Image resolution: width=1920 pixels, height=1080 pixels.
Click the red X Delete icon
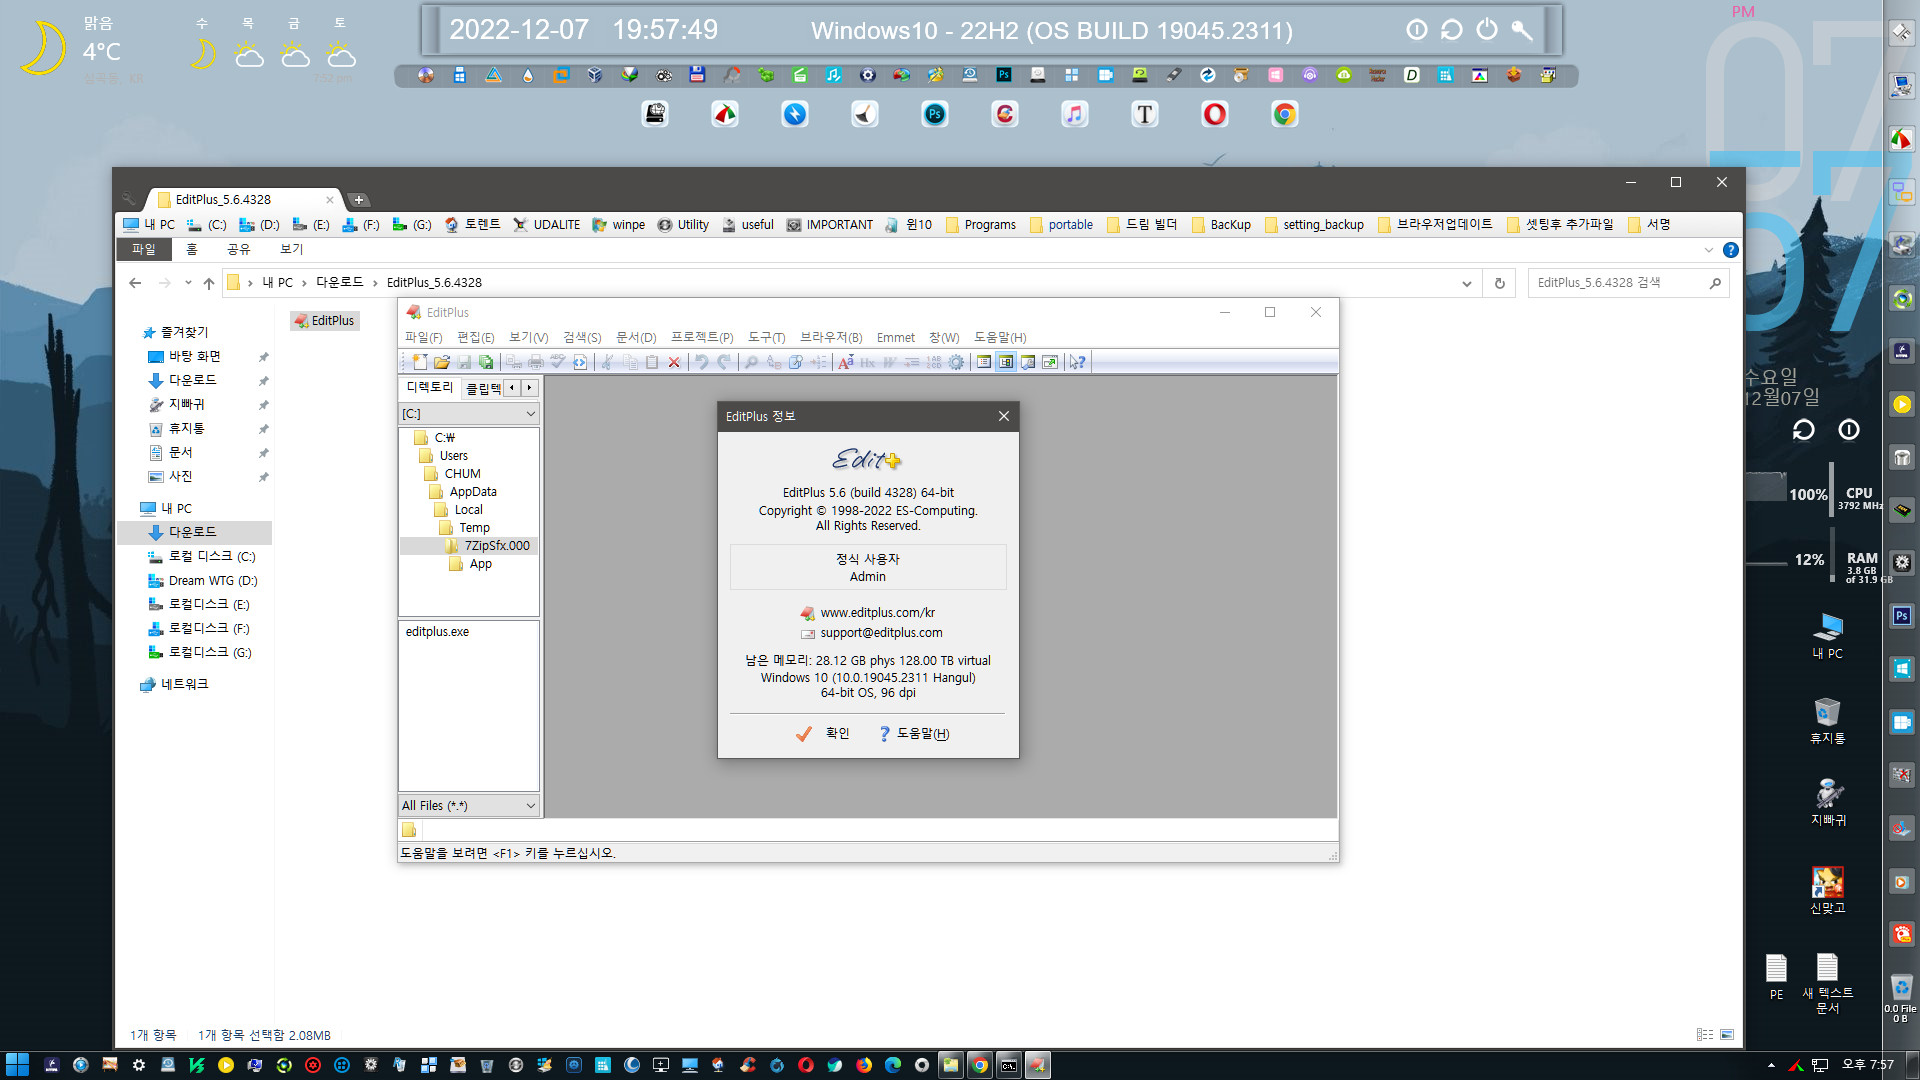pyautogui.click(x=673, y=362)
